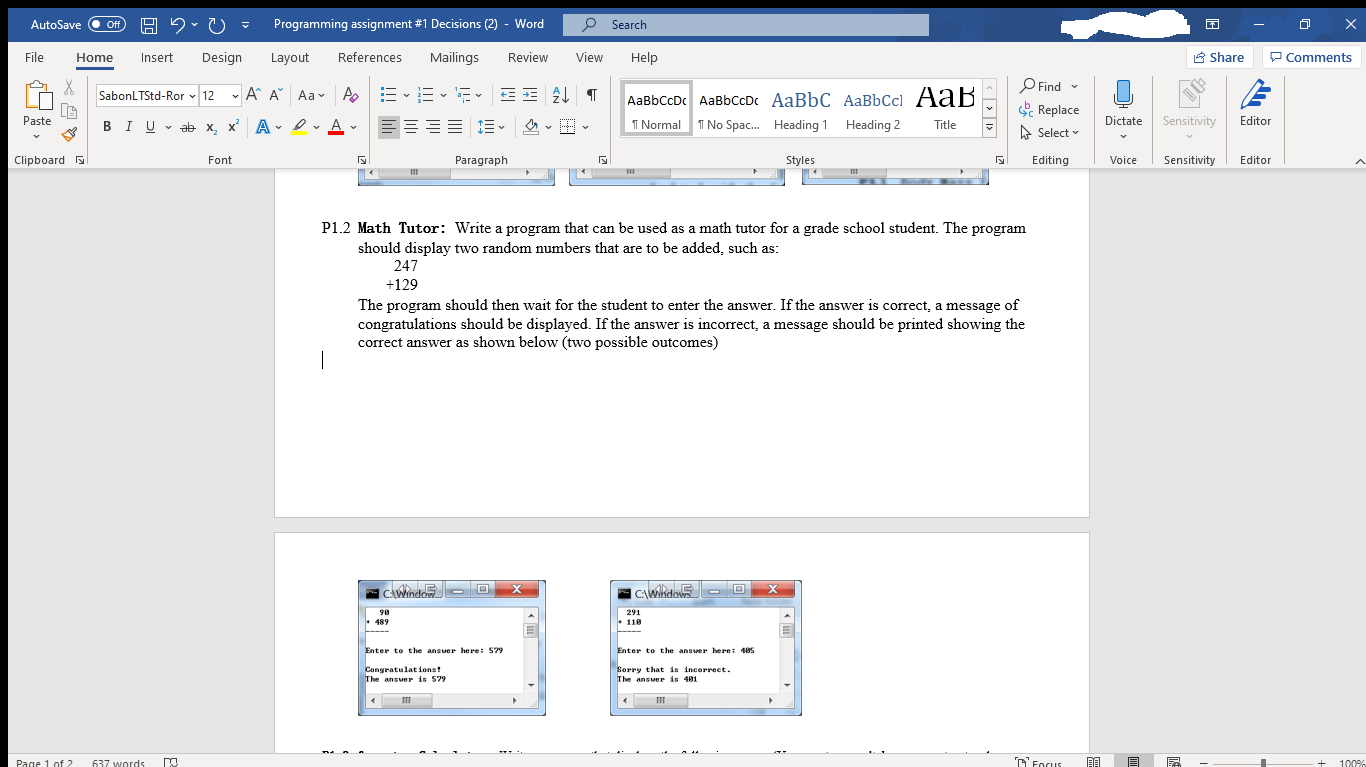Screen dimensions: 1366x767
Task: Toggle italic formatting
Action: pyautogui.click(x=127, y=126)
